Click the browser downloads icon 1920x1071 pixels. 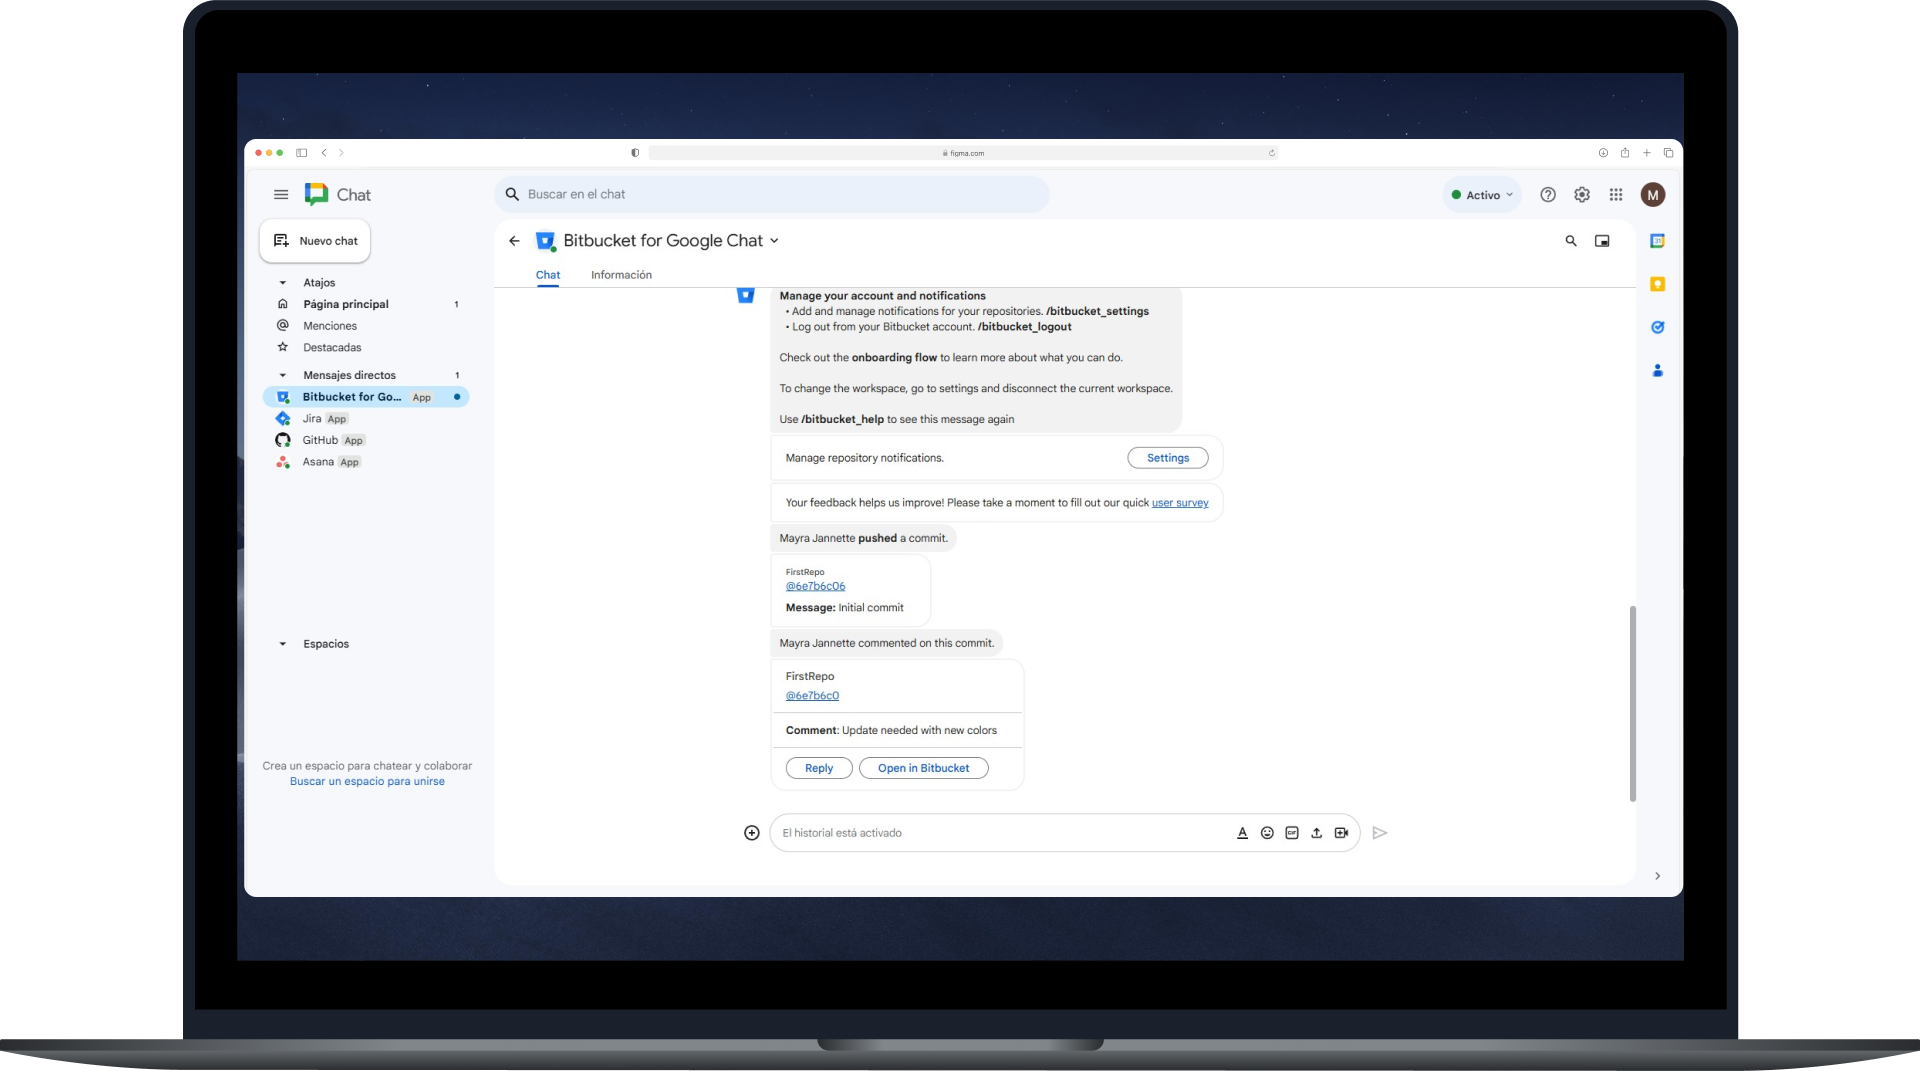pyautogui.click(x=1603, y=153)
